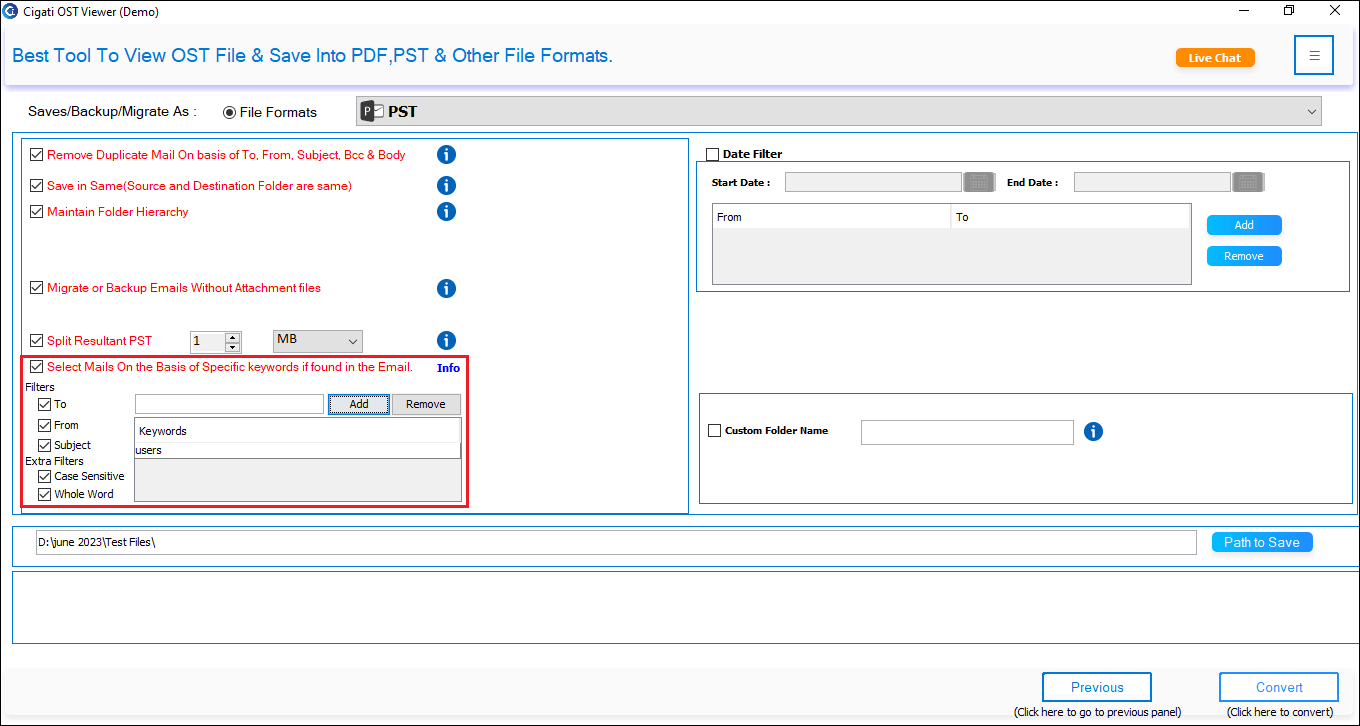This screenshot has width=1360, height=726.
Task: Toggle Save in Same folder checkbox
Action: 37,186
